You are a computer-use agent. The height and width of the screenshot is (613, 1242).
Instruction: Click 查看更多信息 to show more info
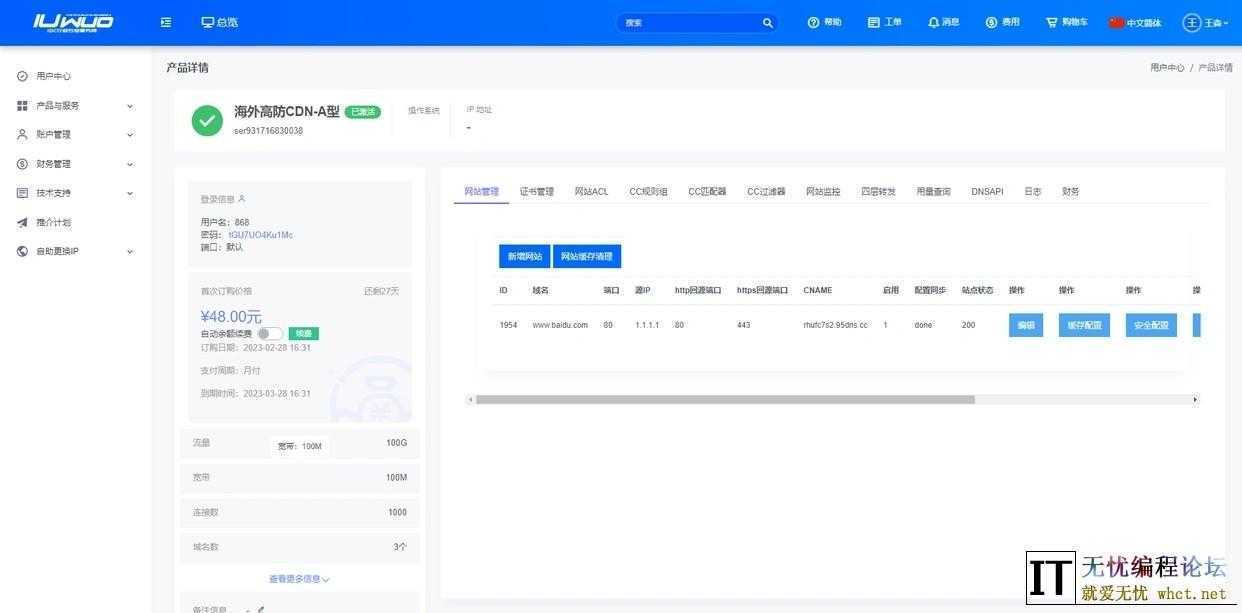click(x=296, y=578)
